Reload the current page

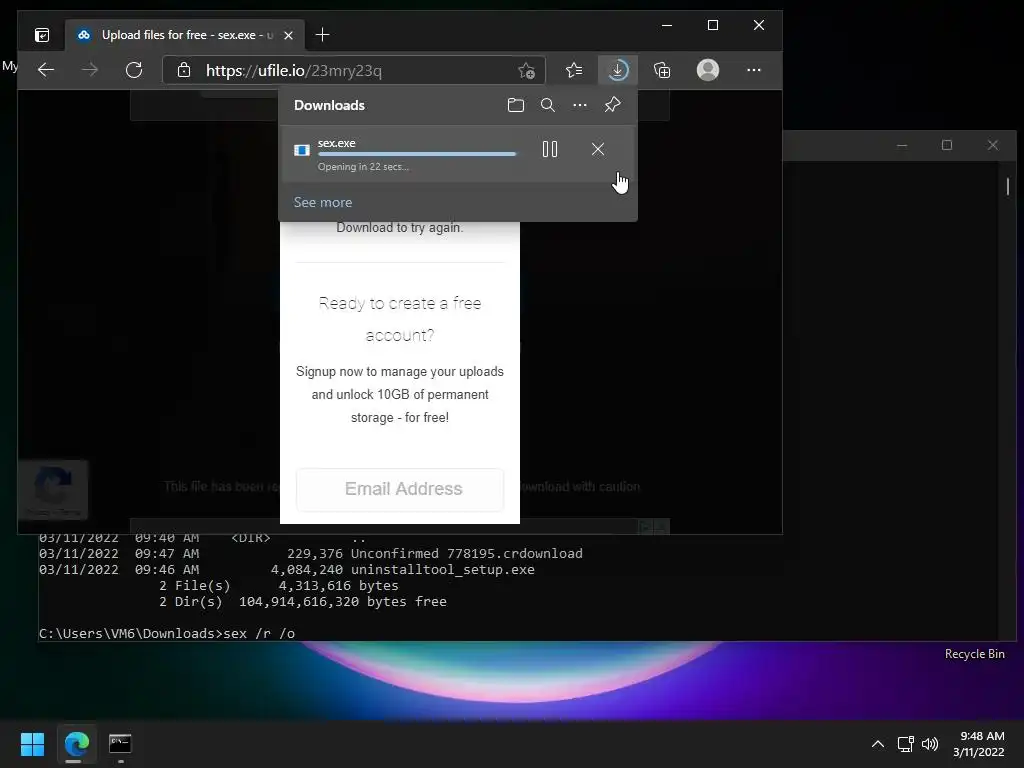point(134,70)
